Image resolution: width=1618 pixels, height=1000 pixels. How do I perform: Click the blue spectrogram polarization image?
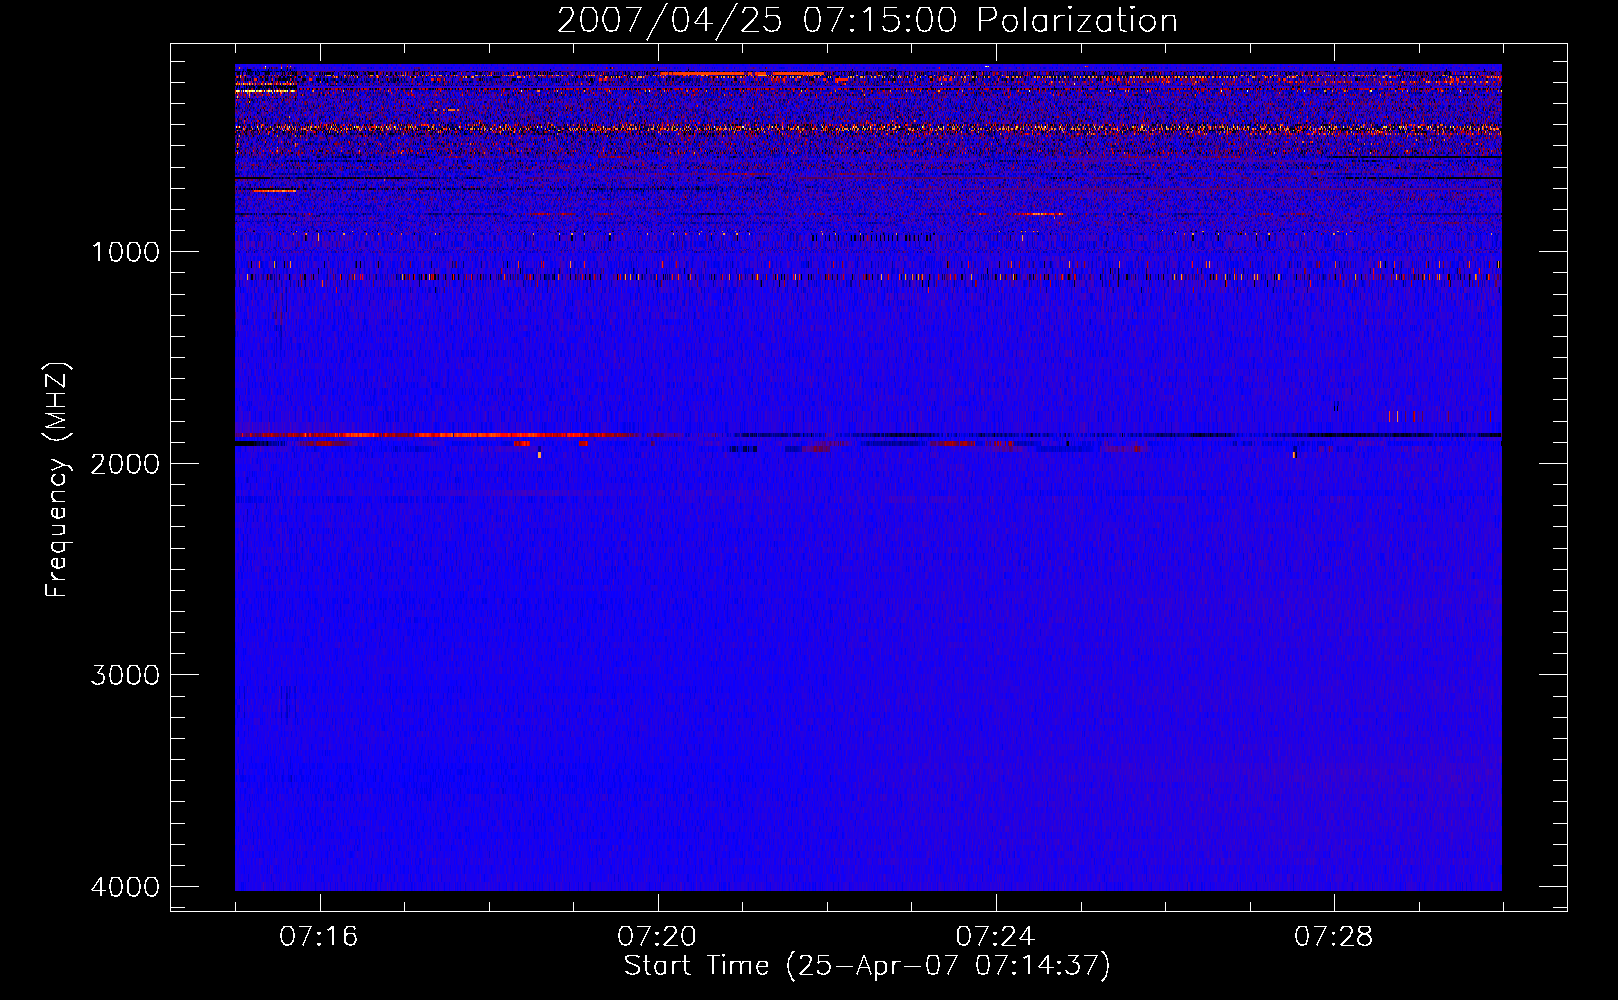click(868, 477)
